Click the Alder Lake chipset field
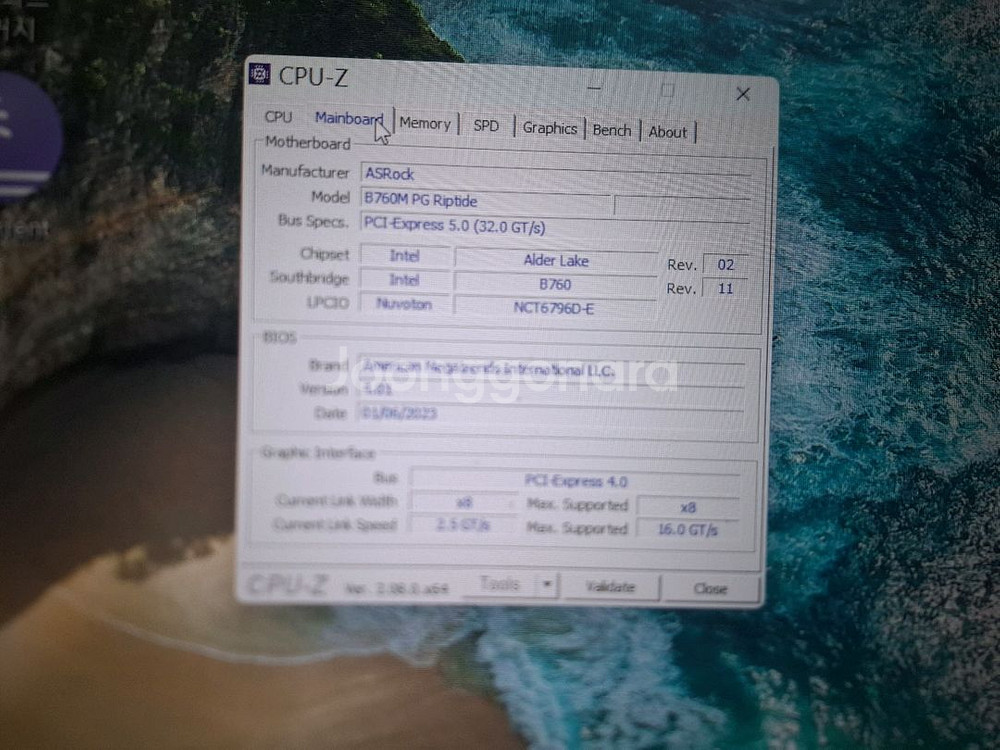This screenshot has width=1000, height=750. [555, 260]
